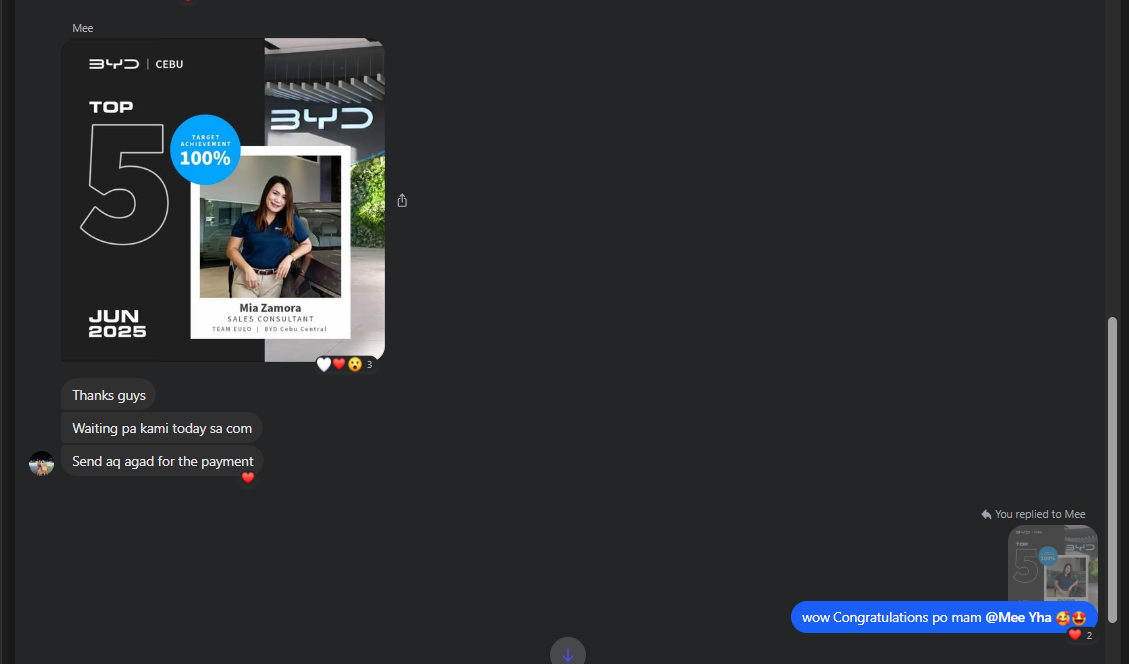The height and width of the screenshot is (664, 1129).
Task: Open the sender's profile avatar
Action: (x=41, y=463)
